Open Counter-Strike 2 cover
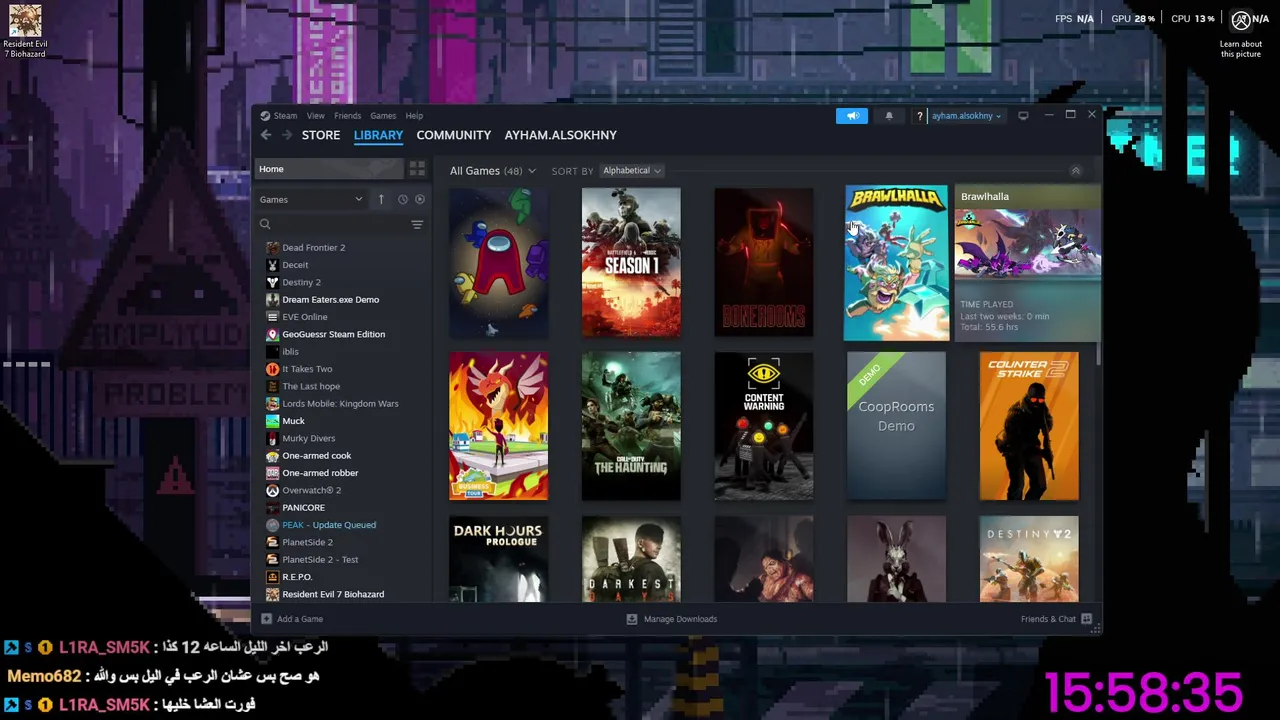The image size is (1280, 720). [1029, 426]
